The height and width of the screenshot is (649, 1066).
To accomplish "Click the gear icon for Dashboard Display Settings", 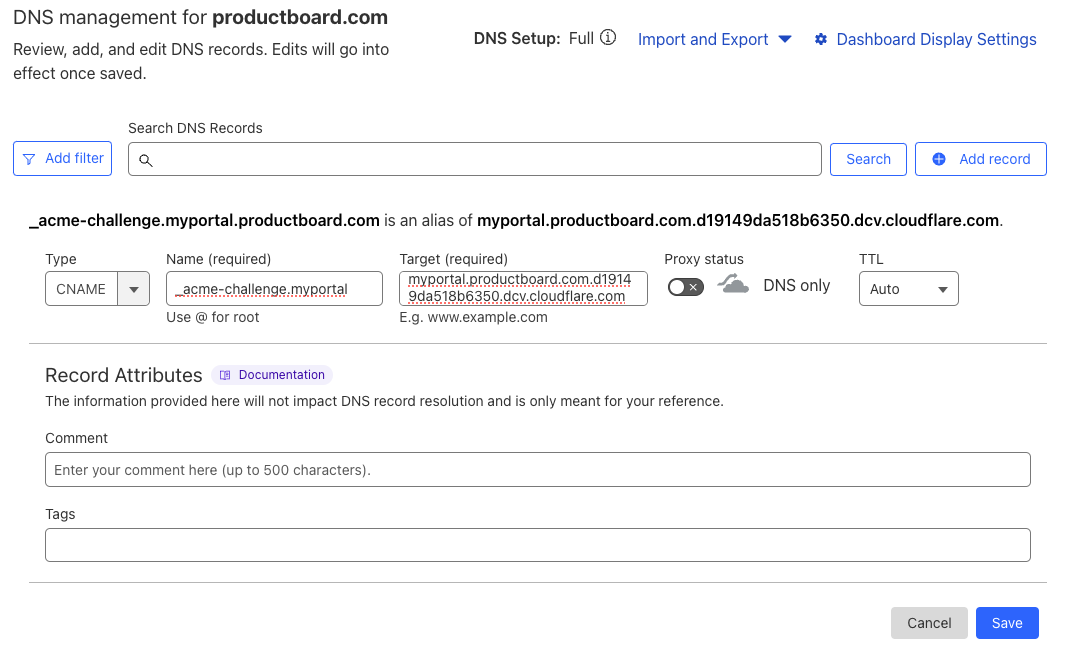I will point(821,39).
